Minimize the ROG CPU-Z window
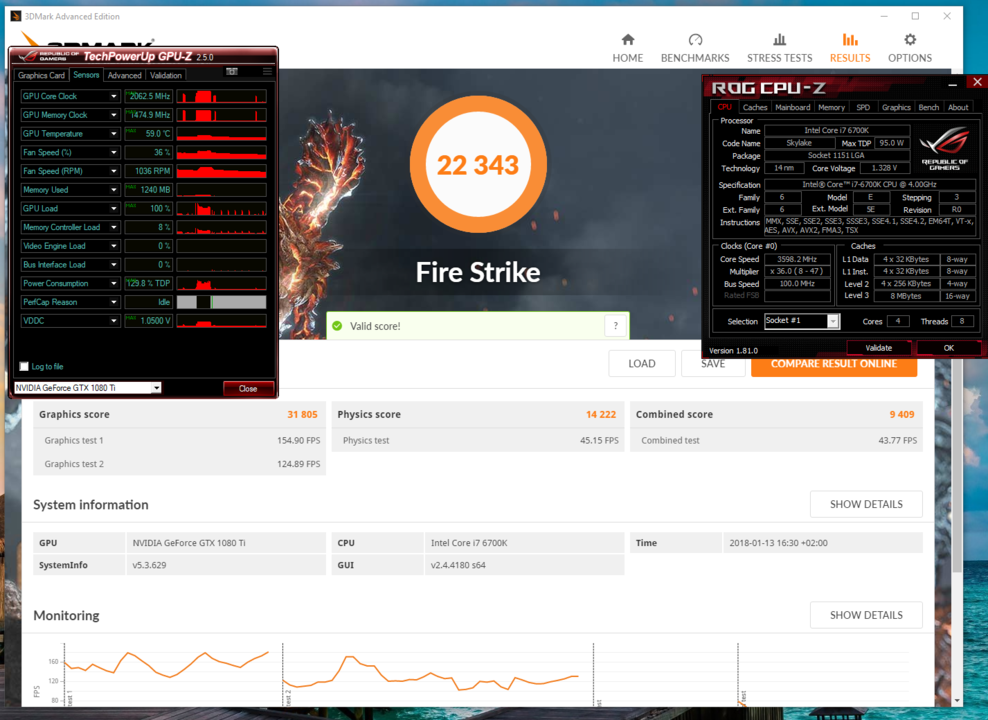Viewport: 988px width, 720px height. tap(953, 83)
